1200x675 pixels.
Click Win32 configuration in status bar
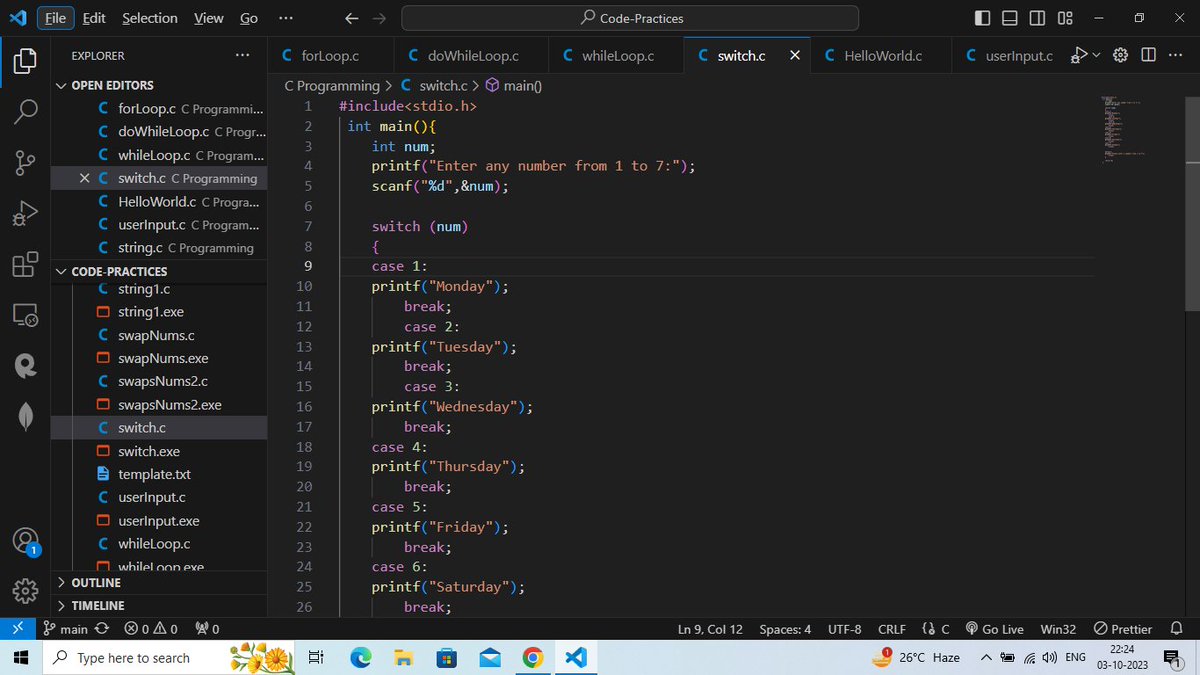coord(1058,629)
